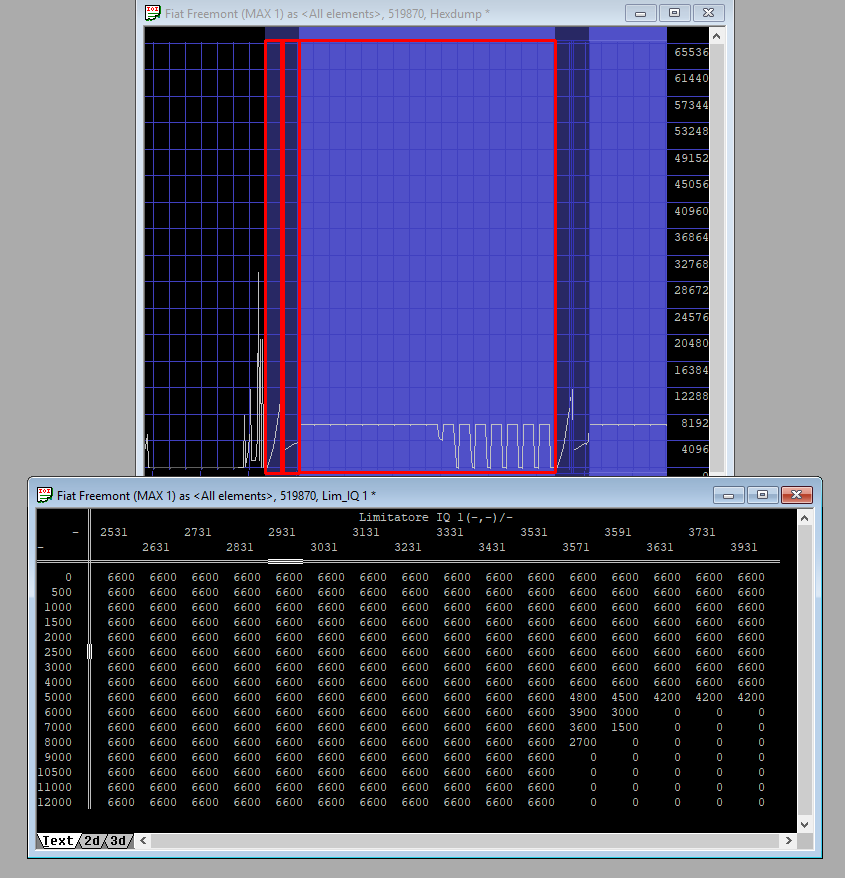Click the Lim_IQ 1 window title bar
845x878 pixels.
pos(400,495)
